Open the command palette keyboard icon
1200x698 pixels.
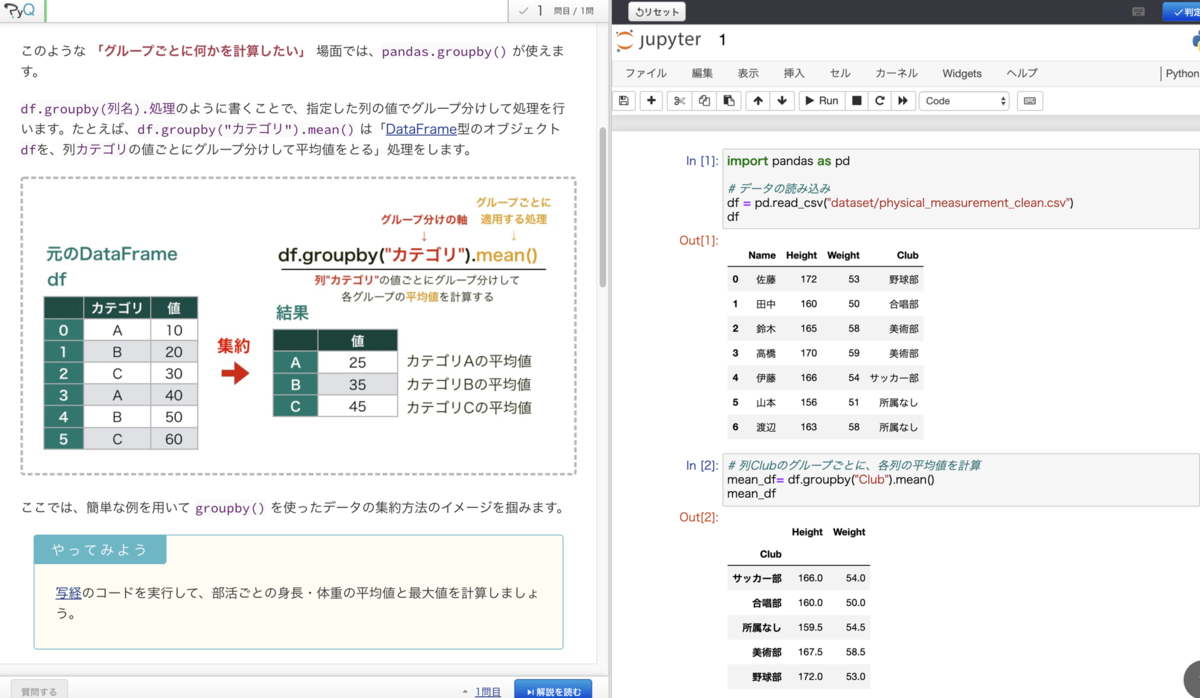(1030, 101)
